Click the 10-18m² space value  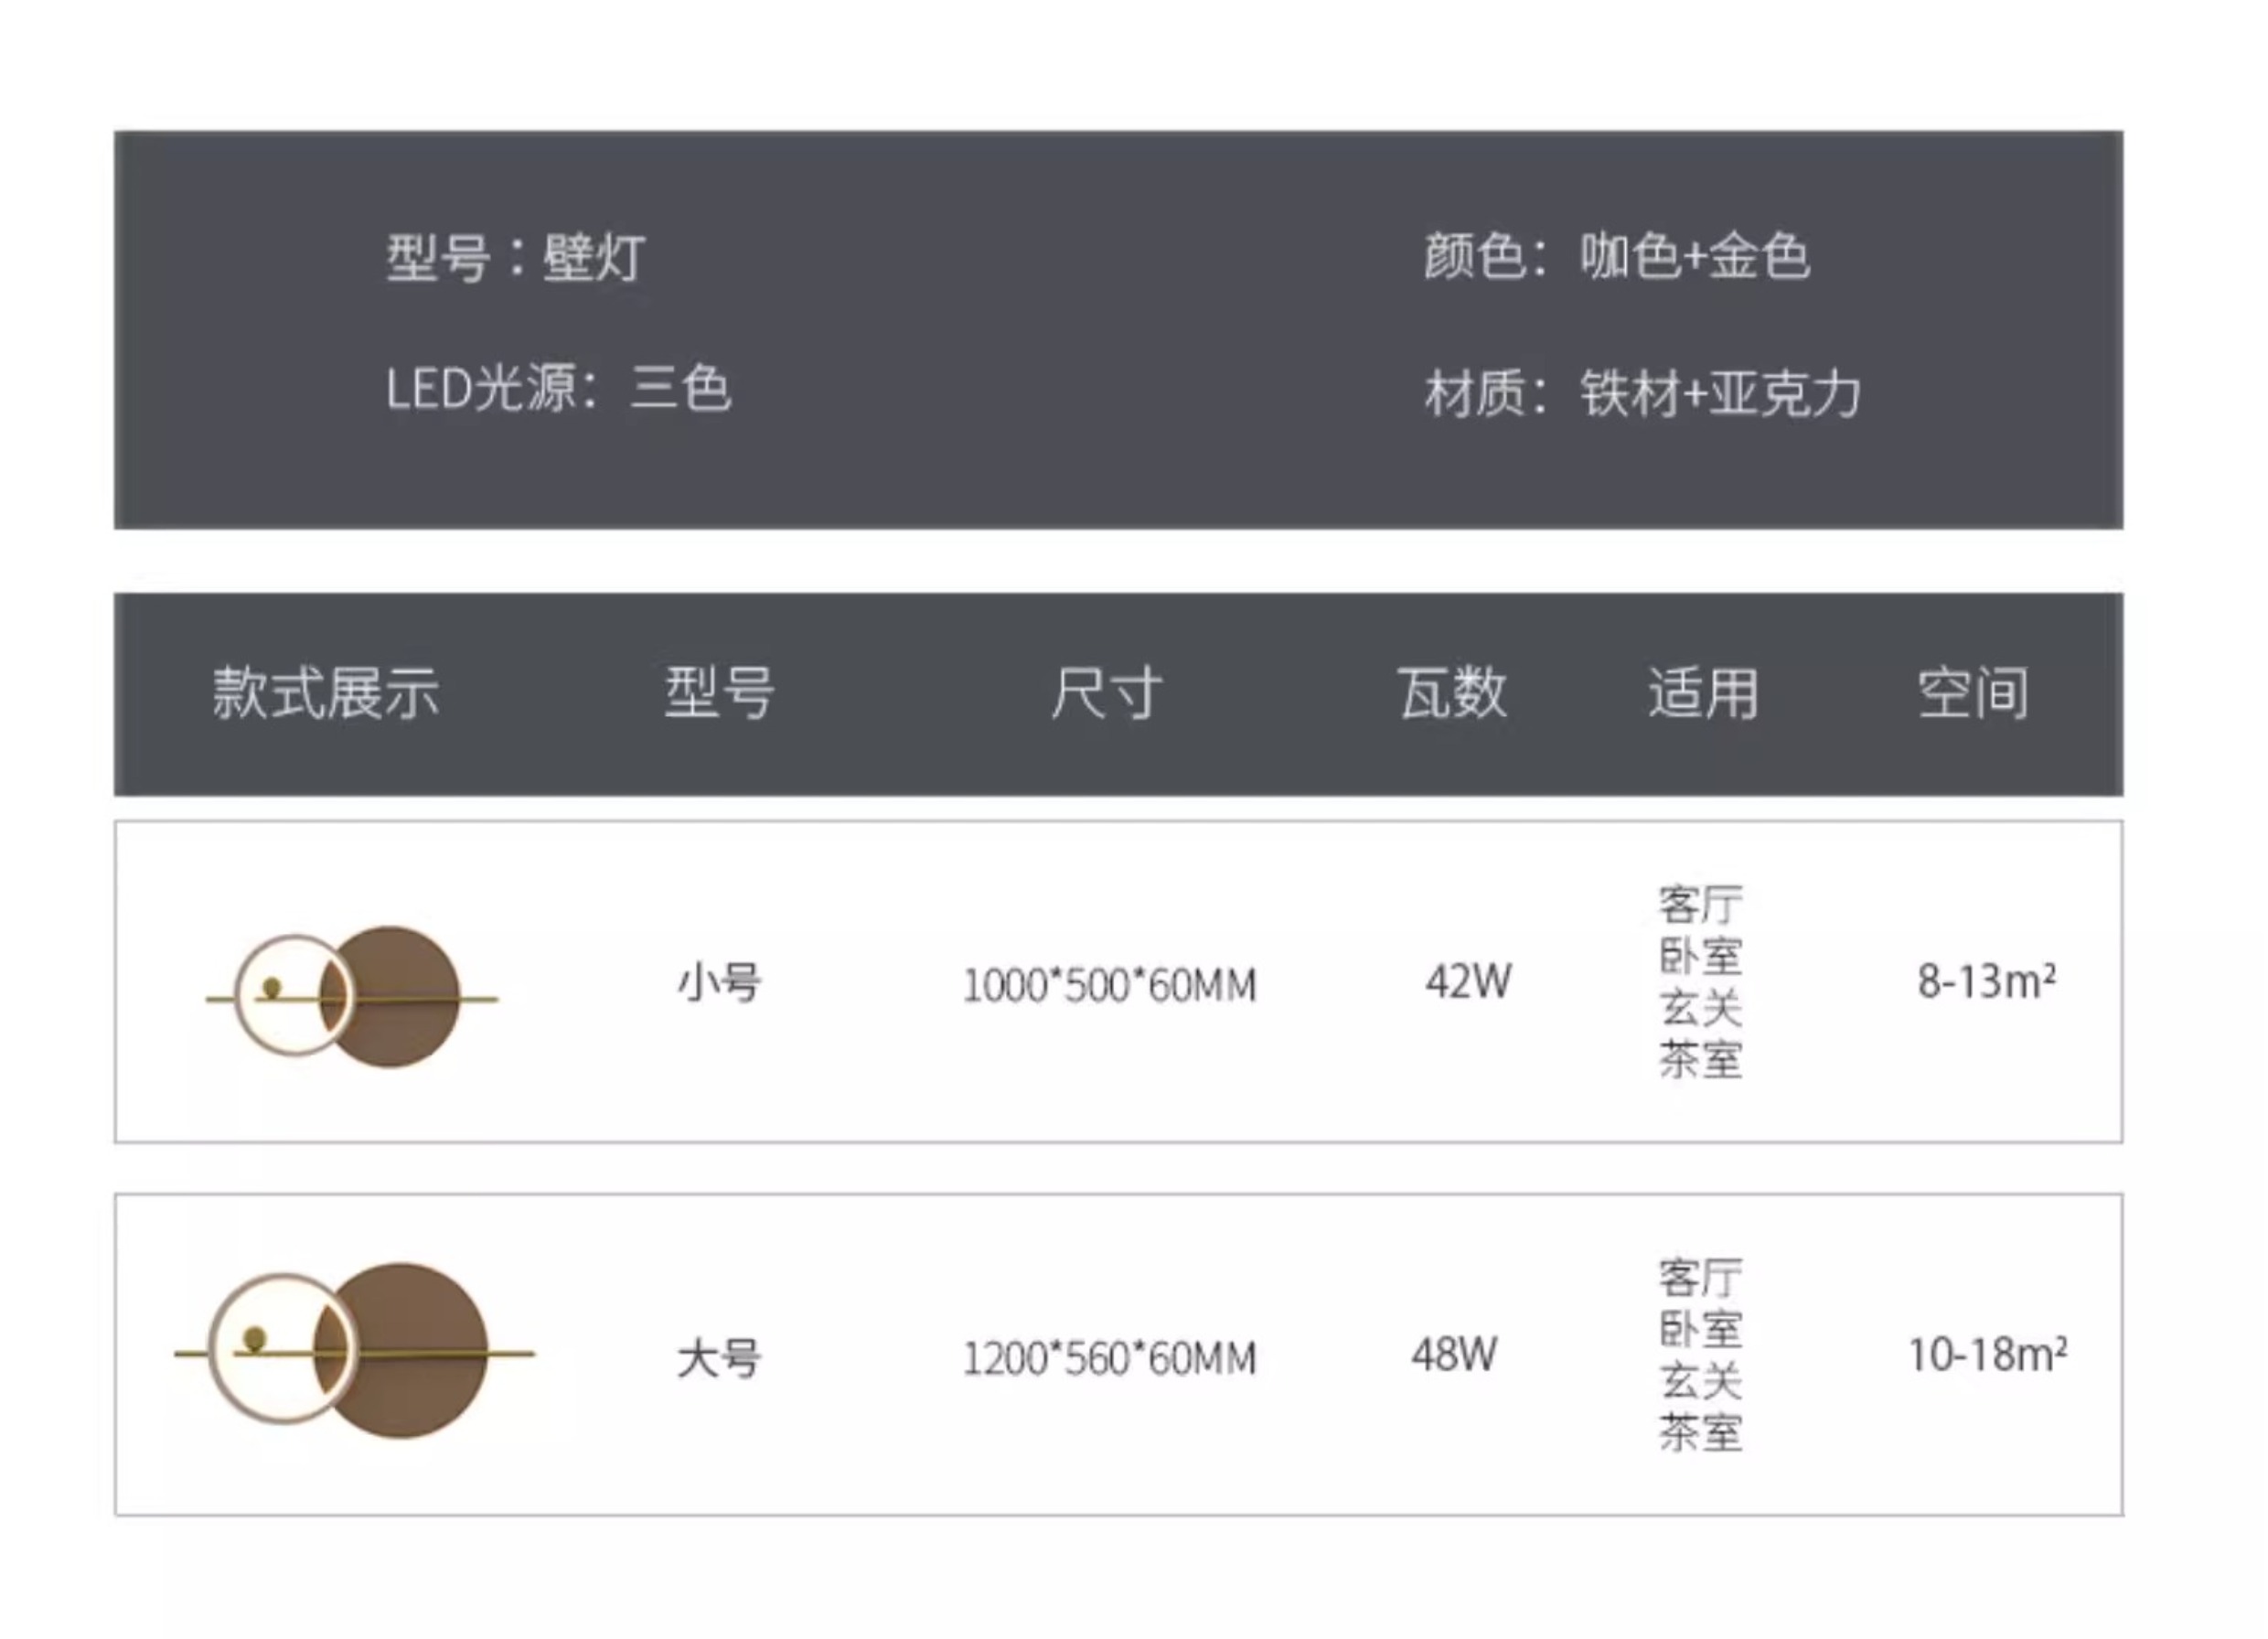(x=1988, y=1354)
